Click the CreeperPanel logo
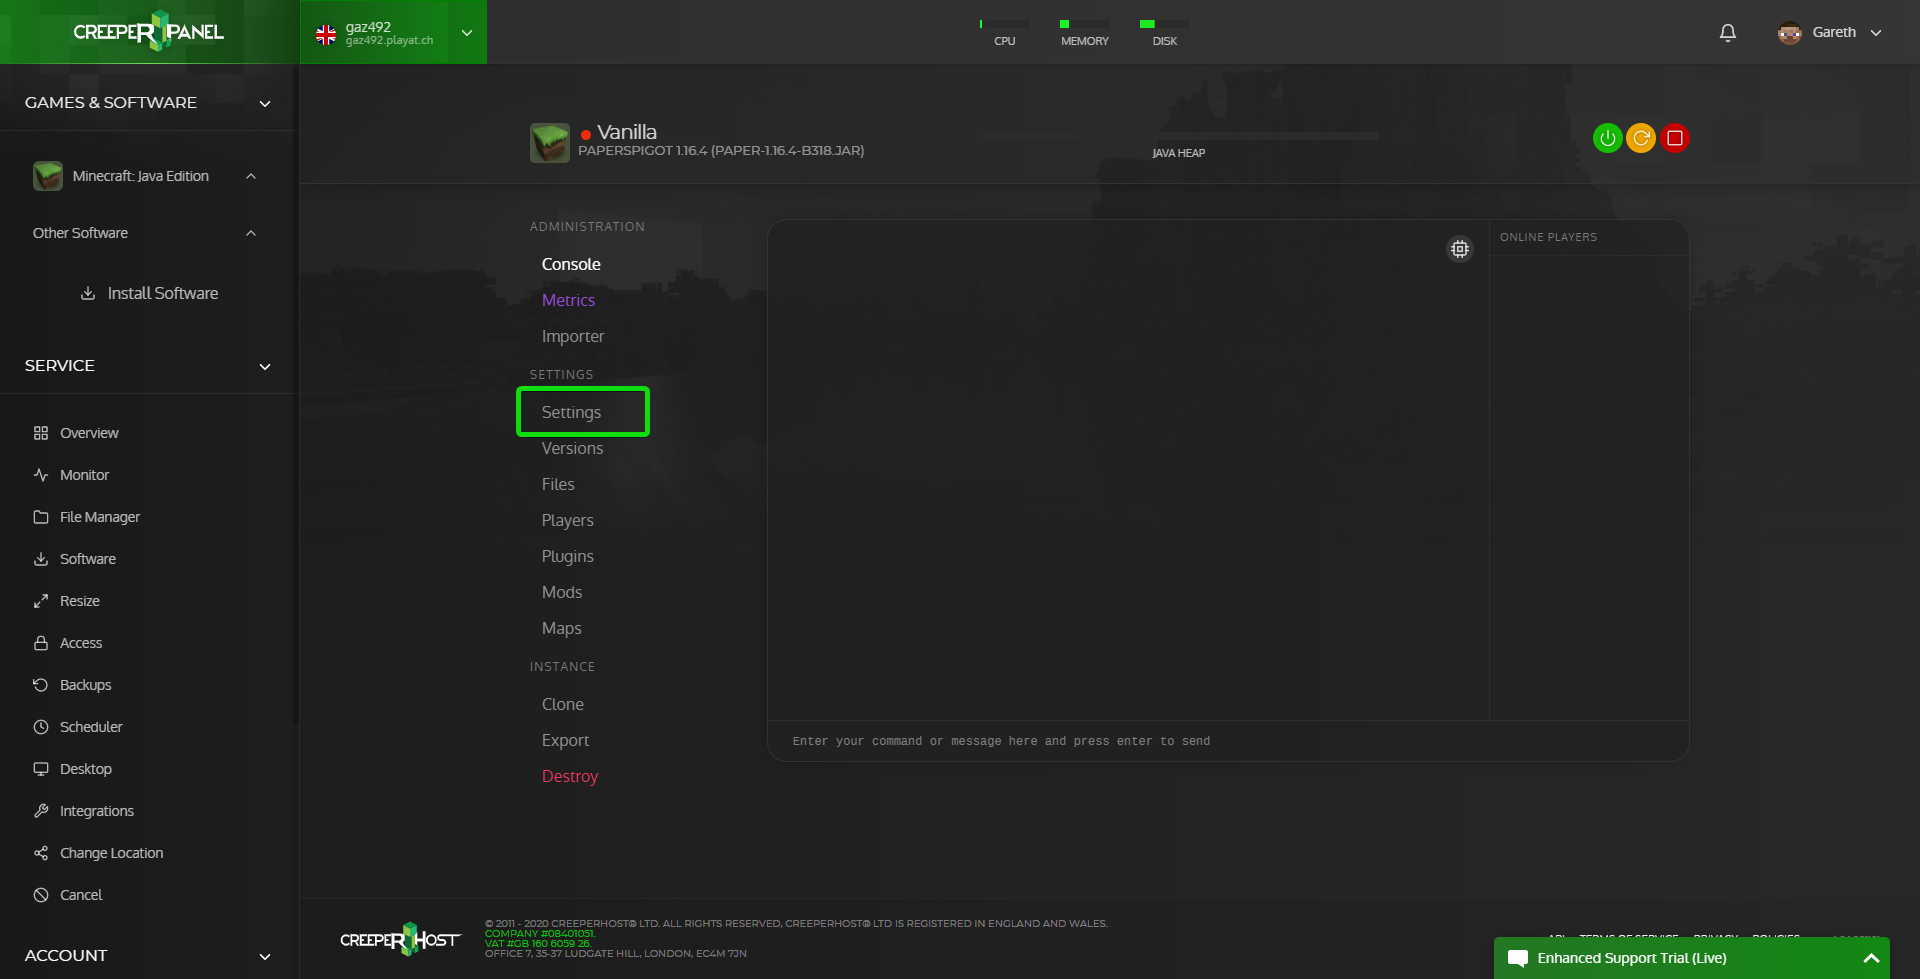Screen dimensions: 1920x979 [149, 31]
